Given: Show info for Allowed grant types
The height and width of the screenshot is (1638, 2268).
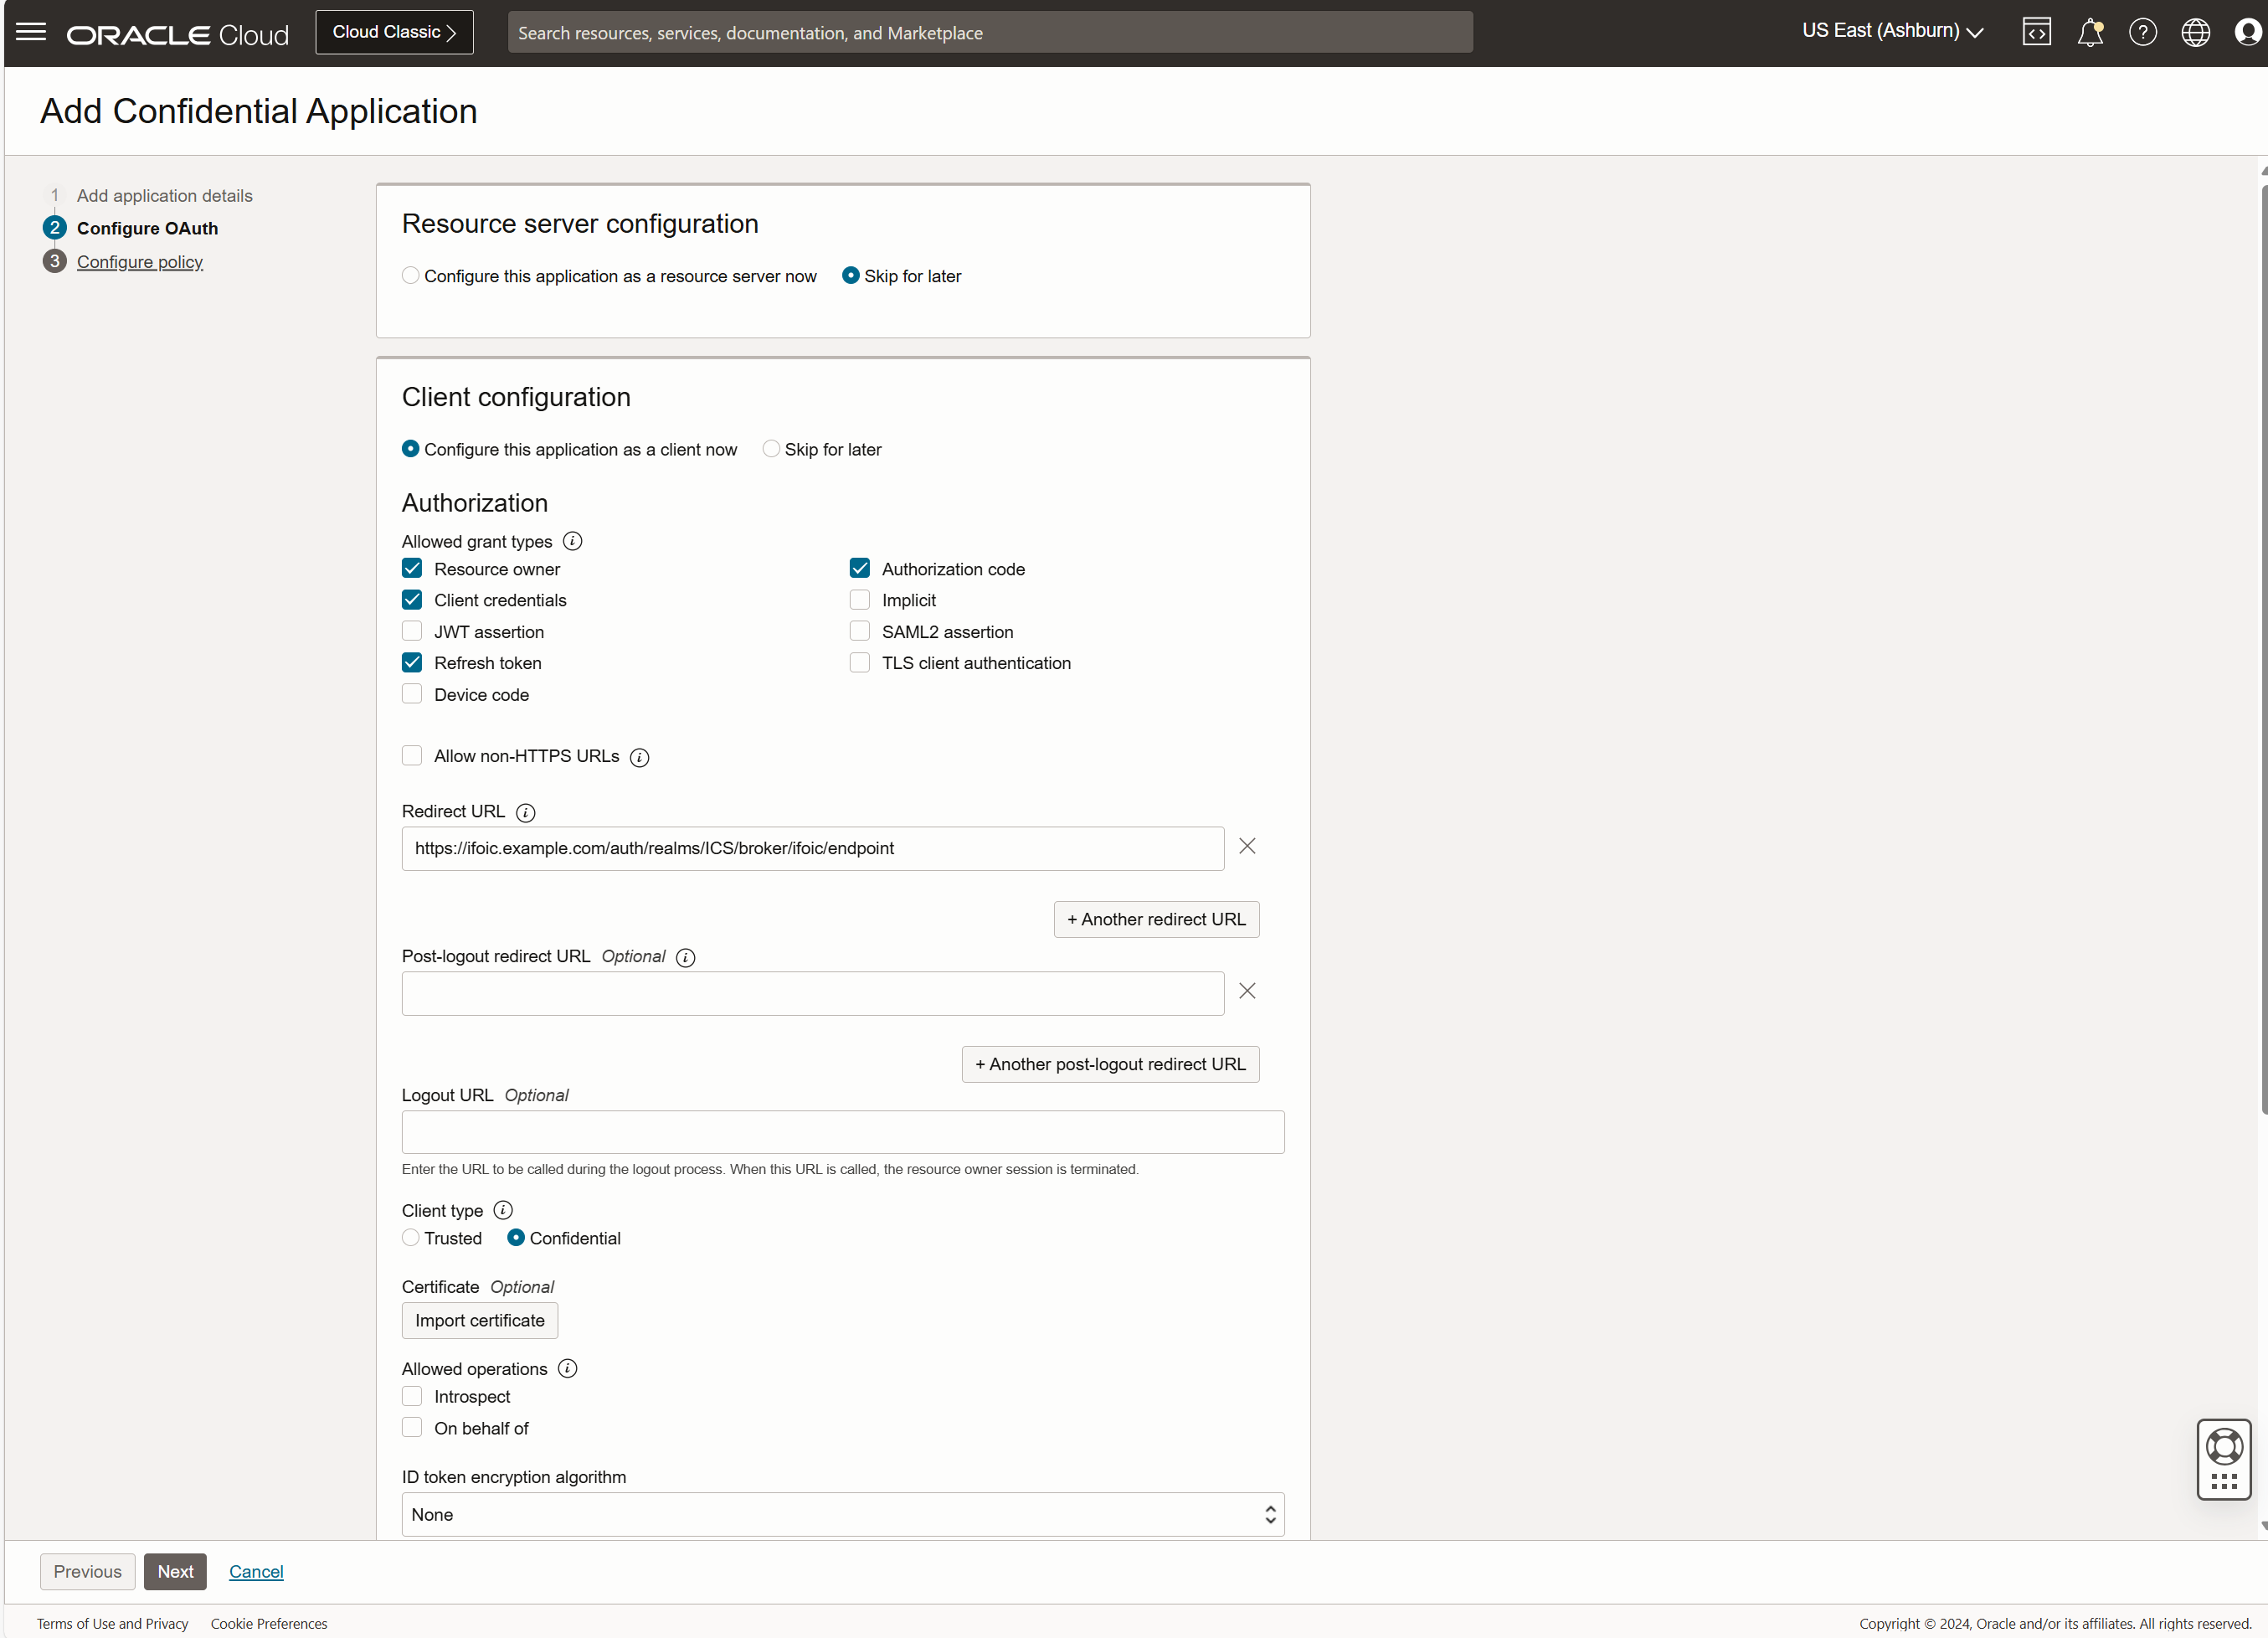Looking at the screenshot, I should tap(572, 541).
